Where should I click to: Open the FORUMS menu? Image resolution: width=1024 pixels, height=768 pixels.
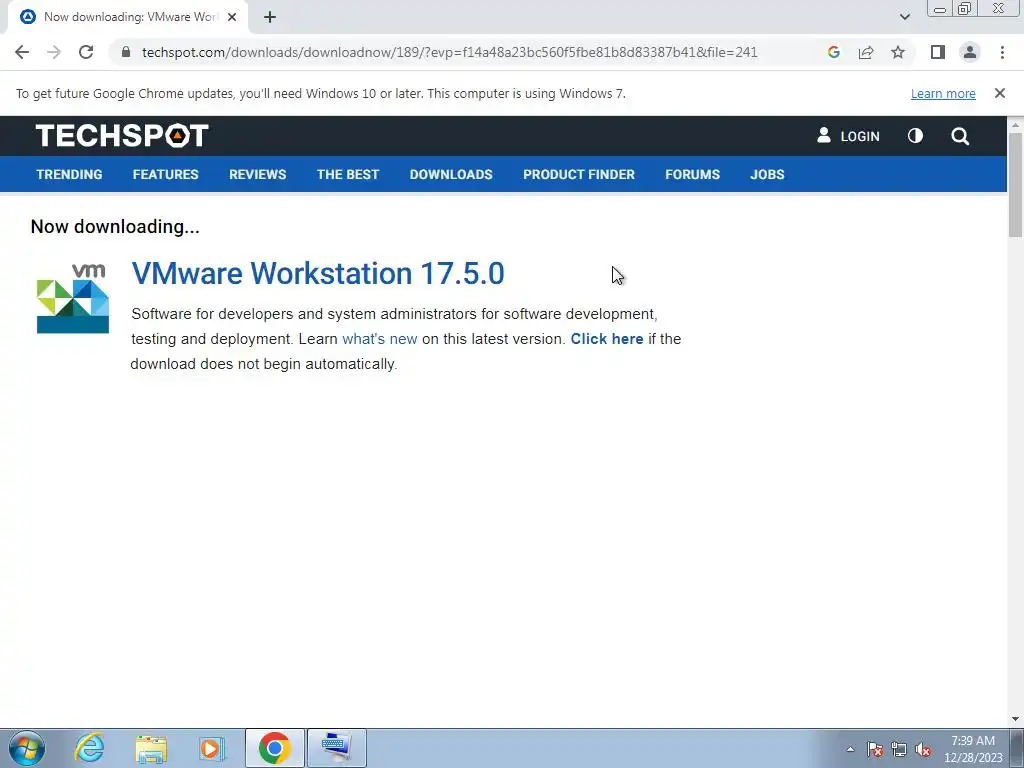coord(692,174)
